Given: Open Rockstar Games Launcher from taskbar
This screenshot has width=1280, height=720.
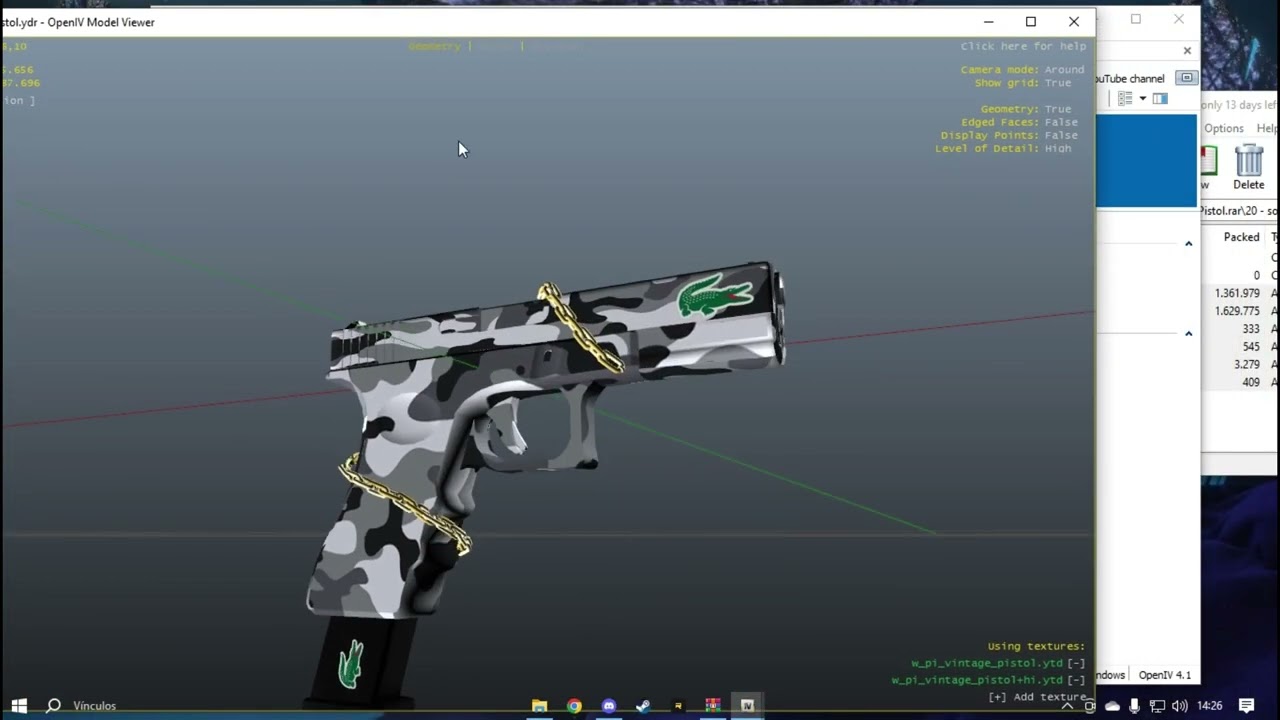Looking at the screenshot, I should click(x=678, y=705).
